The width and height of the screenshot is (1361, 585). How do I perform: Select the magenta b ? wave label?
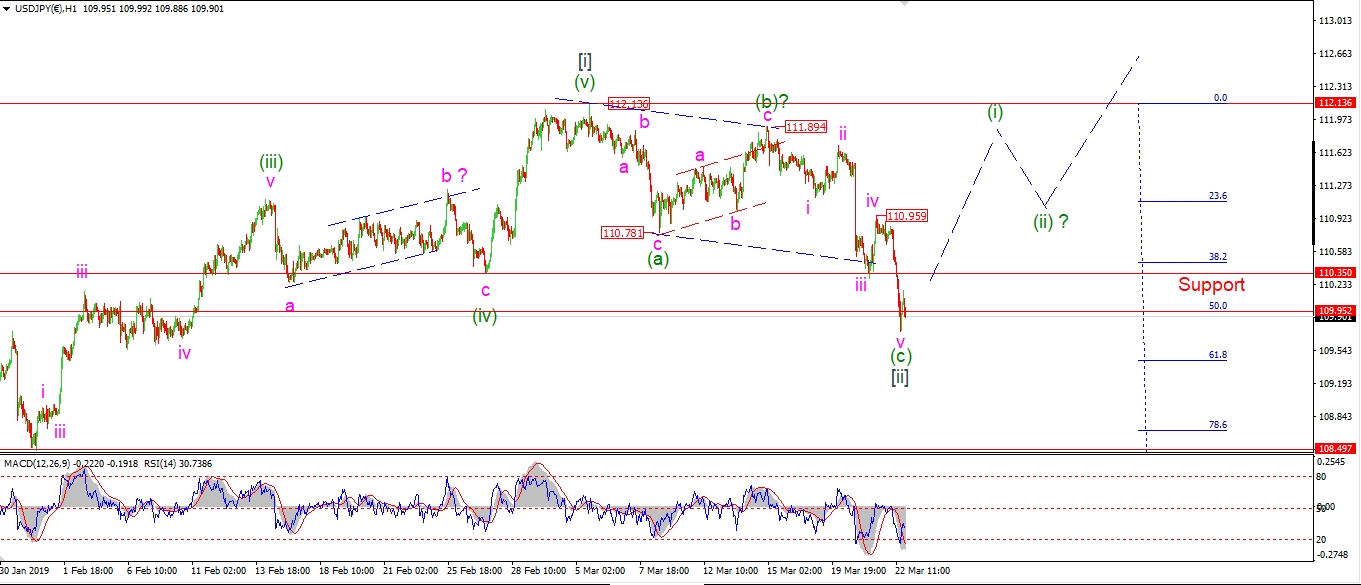[453, 175]
